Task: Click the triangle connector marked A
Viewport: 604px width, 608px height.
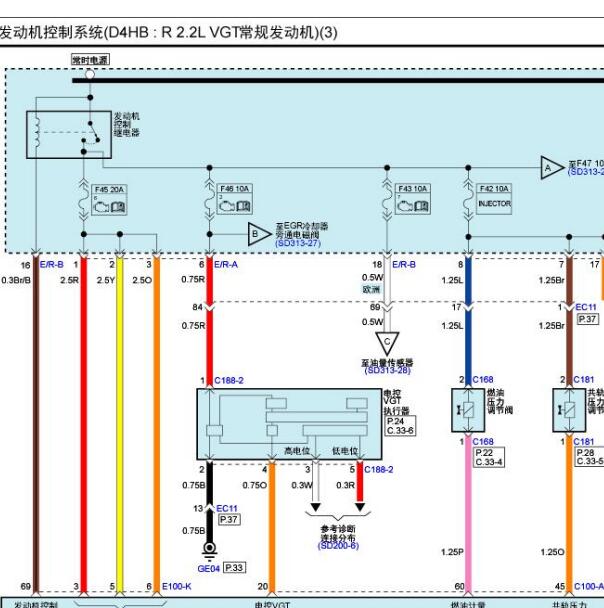Action: tap(552, 168)
